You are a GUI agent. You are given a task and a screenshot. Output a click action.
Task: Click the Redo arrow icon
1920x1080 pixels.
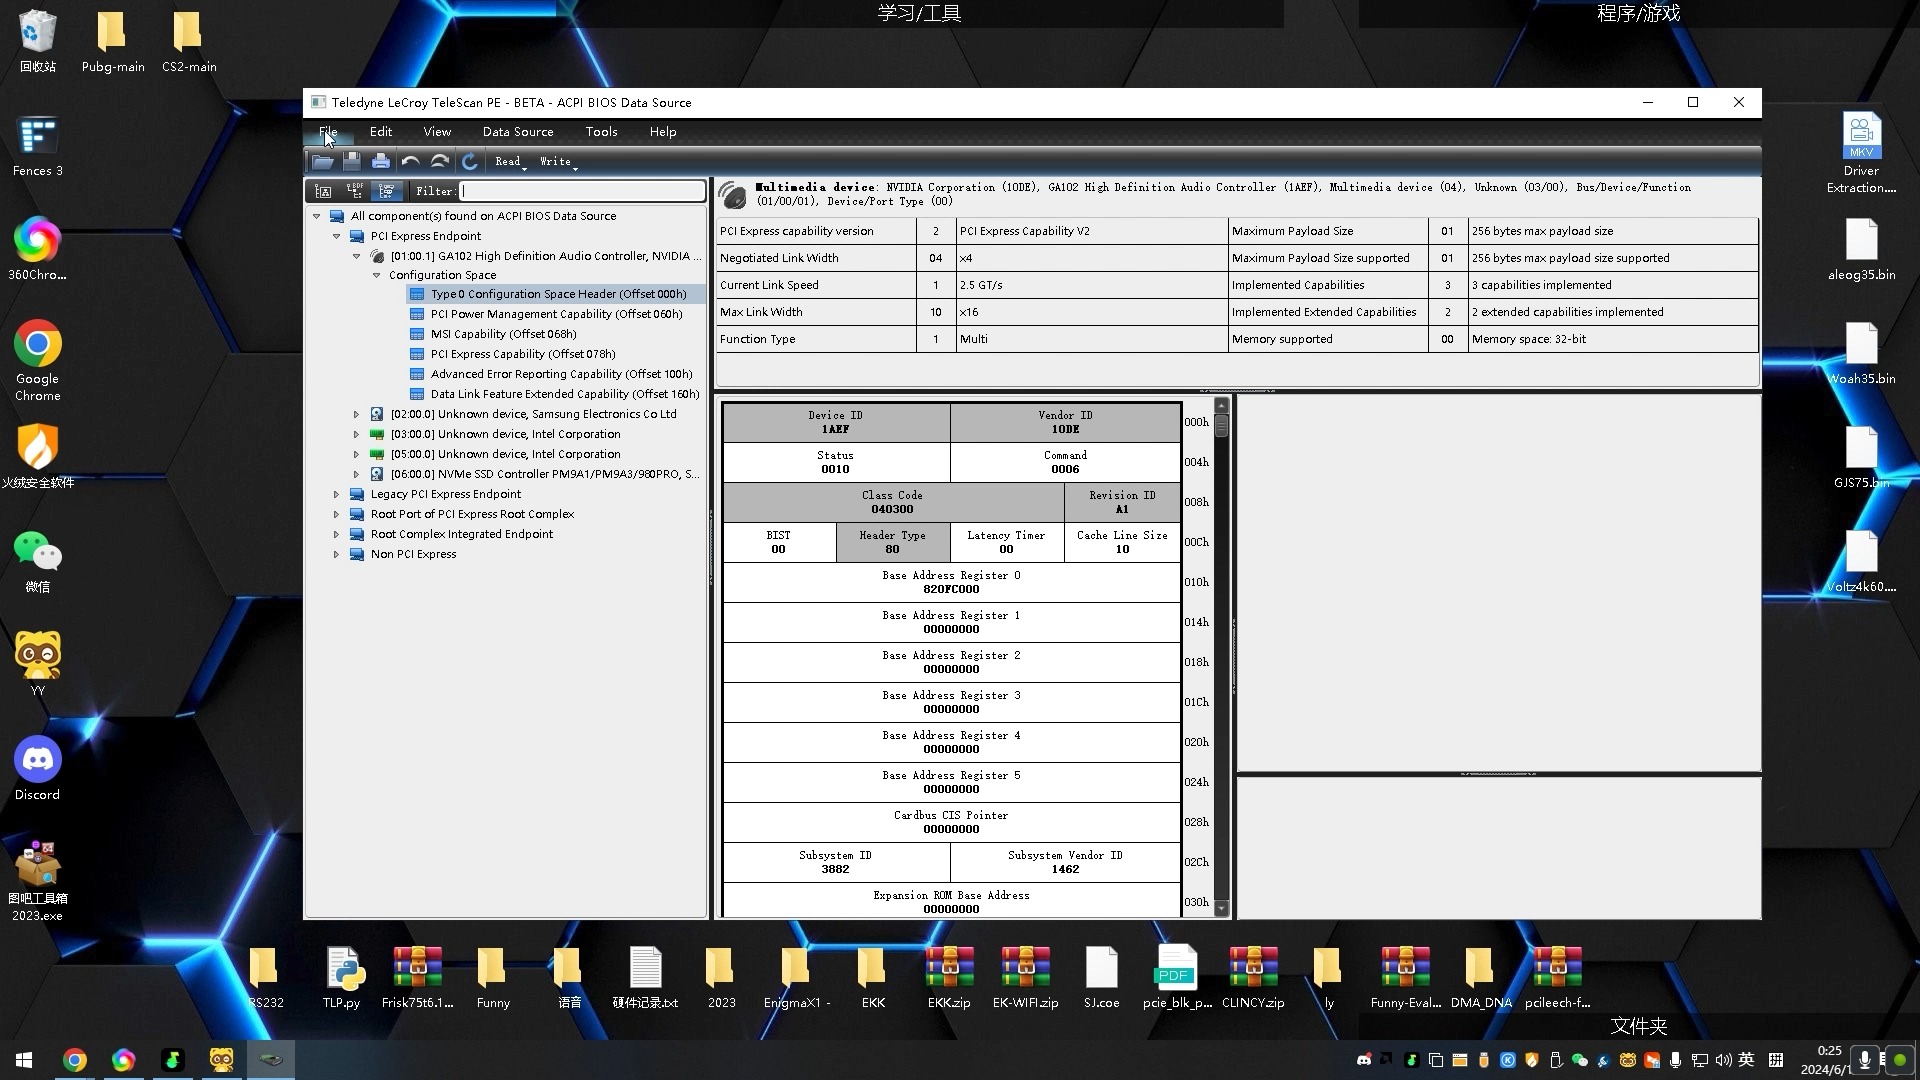(439, 161)
